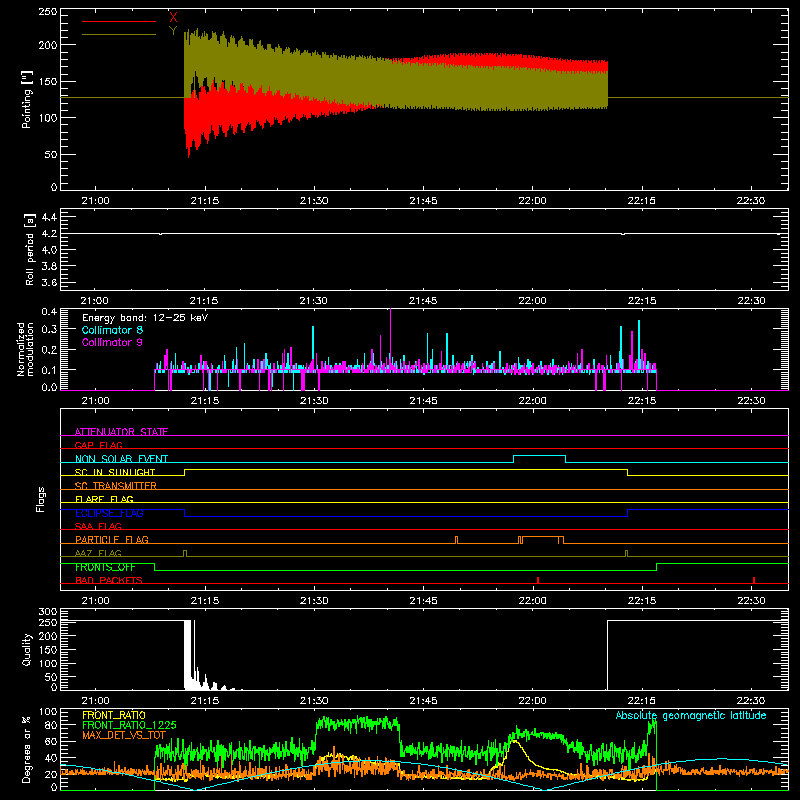800x800 pixels.
Task: Click the PARTICLE_FLAG label
Action: 112,539
